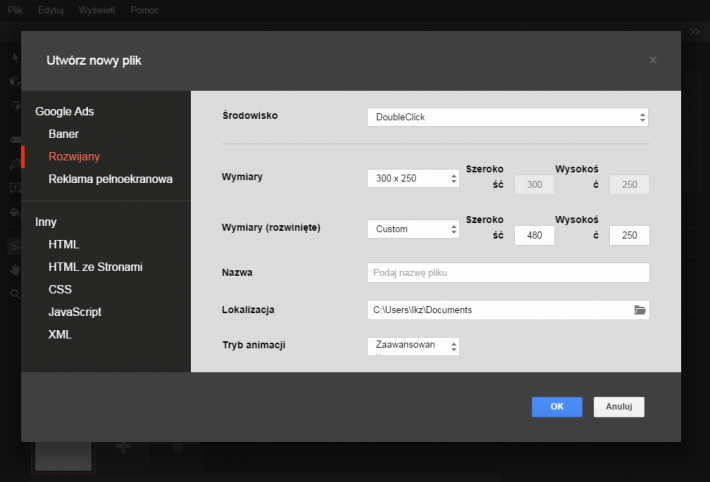
Task: Confirm with the OK button
Action: tap(557, 407)
